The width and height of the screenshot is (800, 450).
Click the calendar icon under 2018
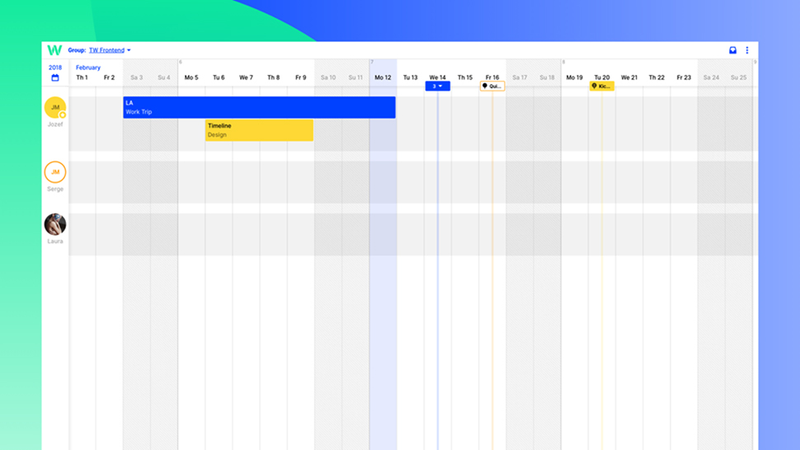point(55,78)
